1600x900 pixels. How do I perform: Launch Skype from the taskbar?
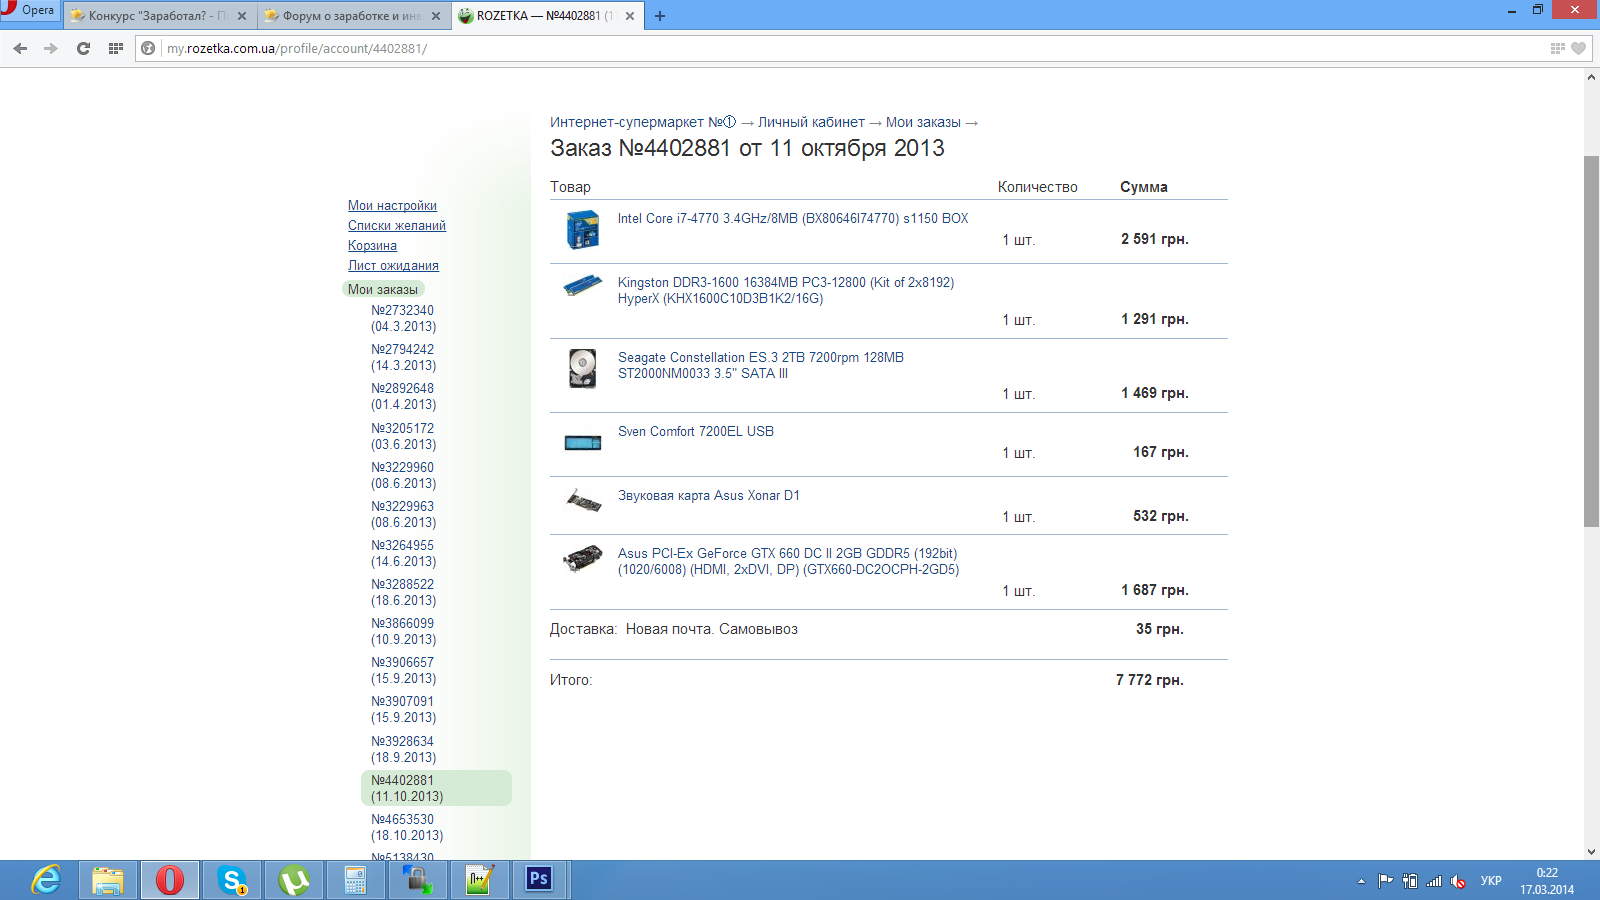coord(232,880)
